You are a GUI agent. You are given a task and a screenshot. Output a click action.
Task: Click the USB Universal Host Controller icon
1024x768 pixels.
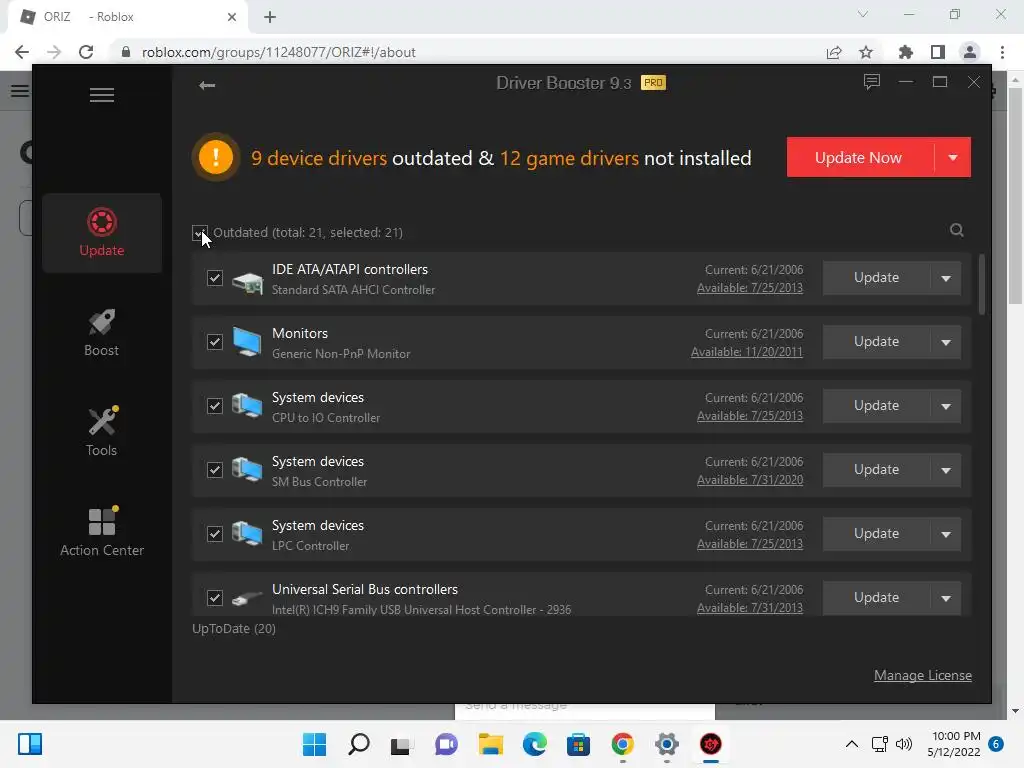[x=248, y=598]
